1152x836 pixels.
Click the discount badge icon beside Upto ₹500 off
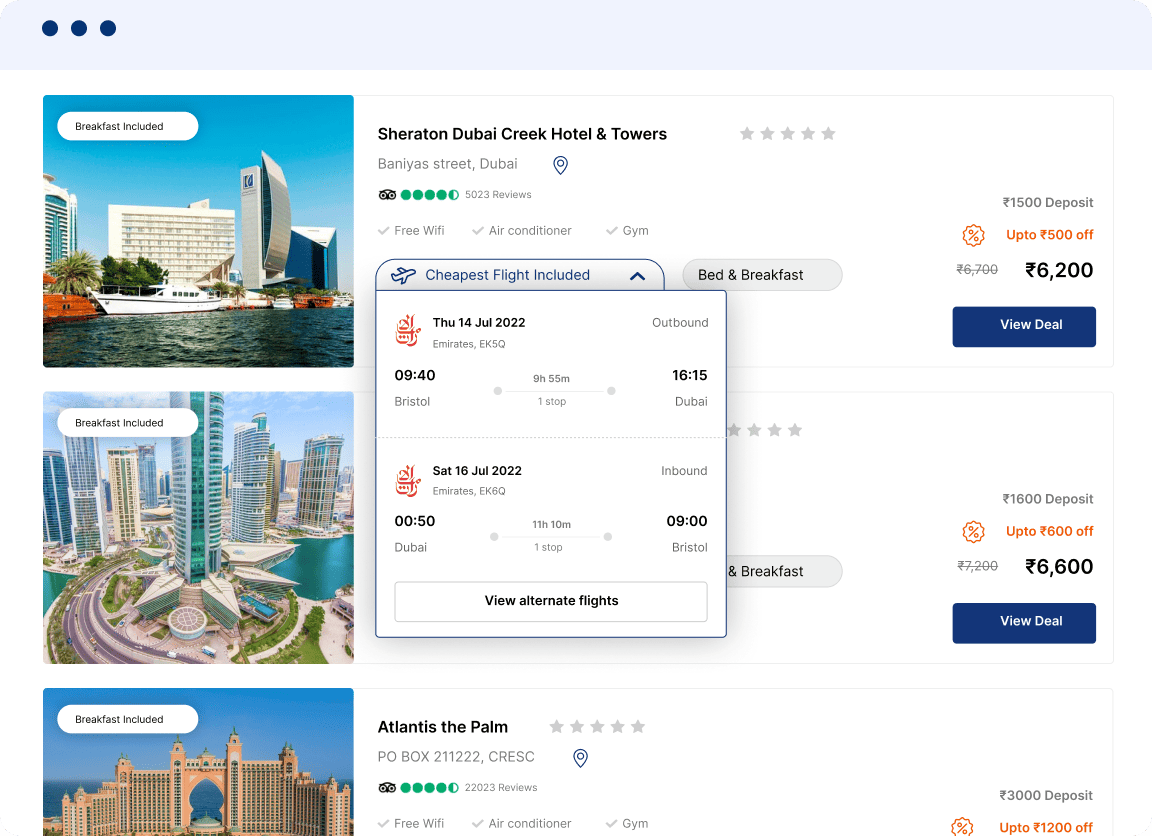point(973,235)
